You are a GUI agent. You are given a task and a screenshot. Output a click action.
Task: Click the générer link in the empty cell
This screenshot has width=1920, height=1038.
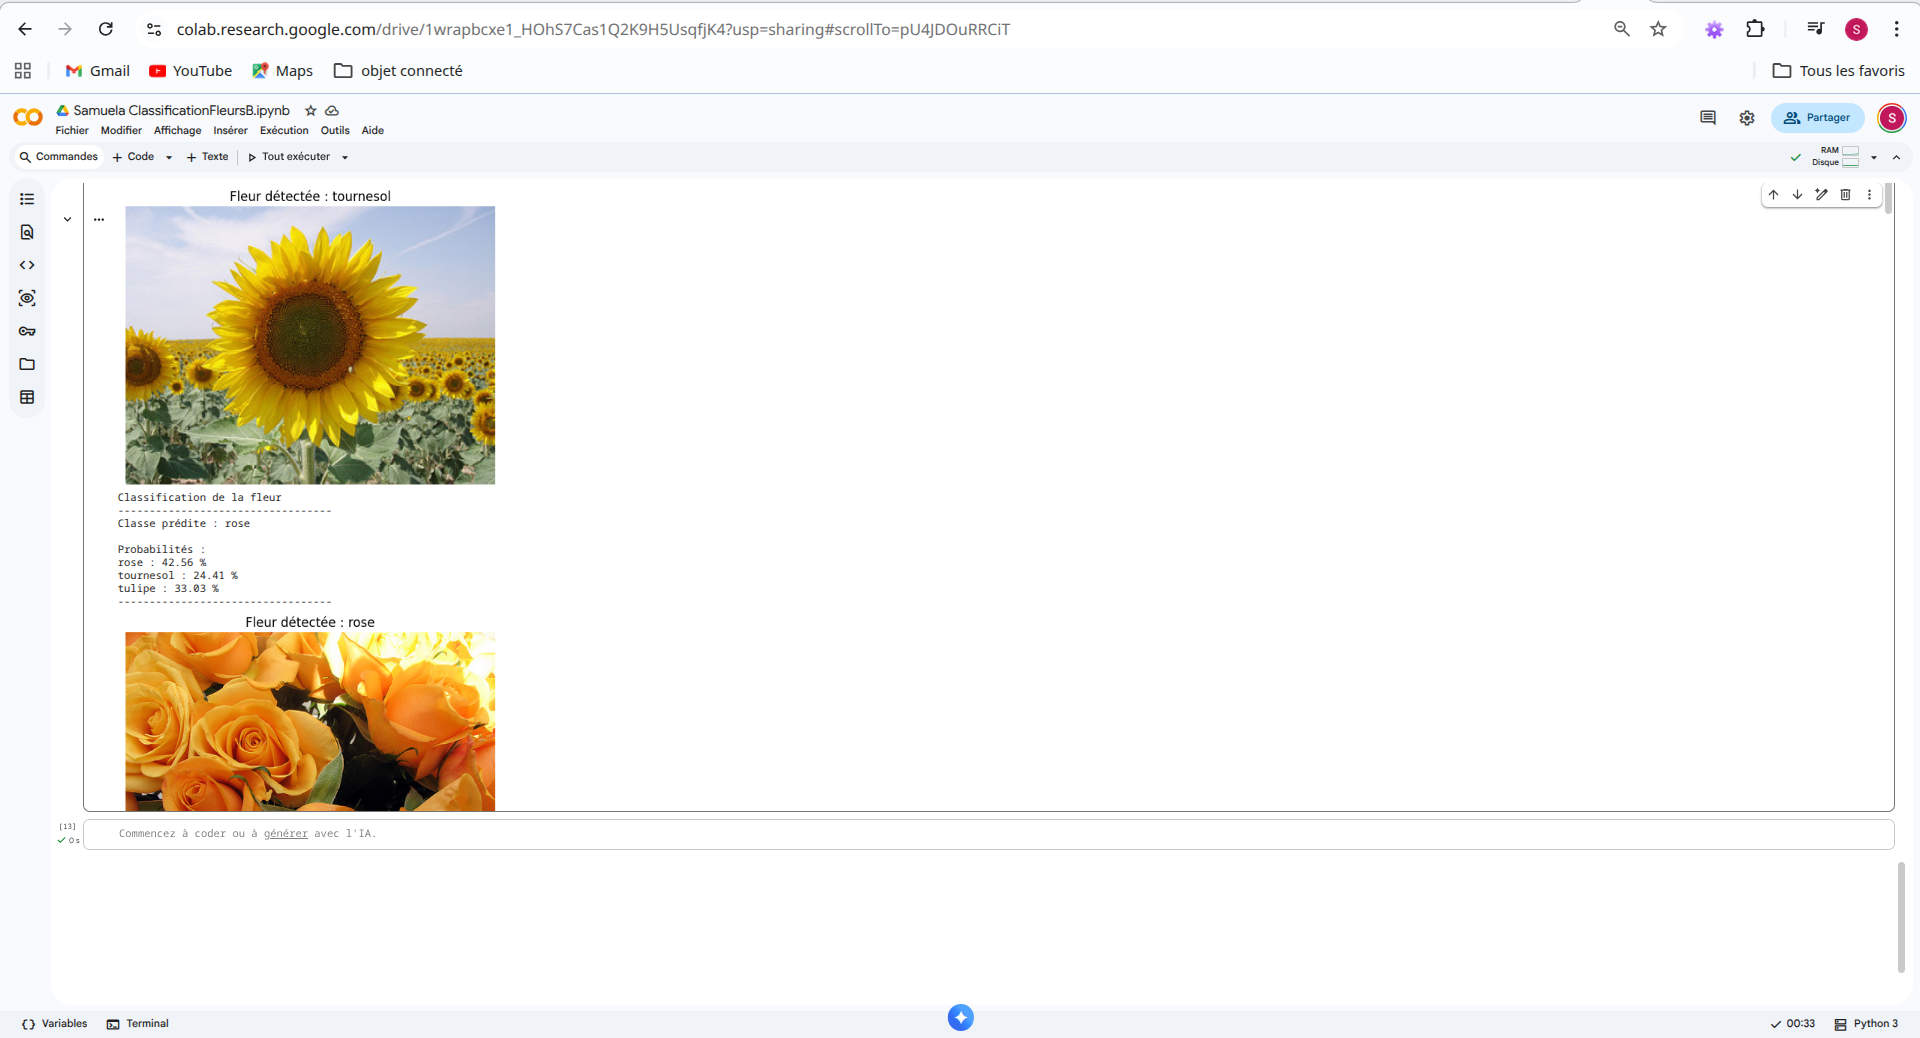pos(285,834)
